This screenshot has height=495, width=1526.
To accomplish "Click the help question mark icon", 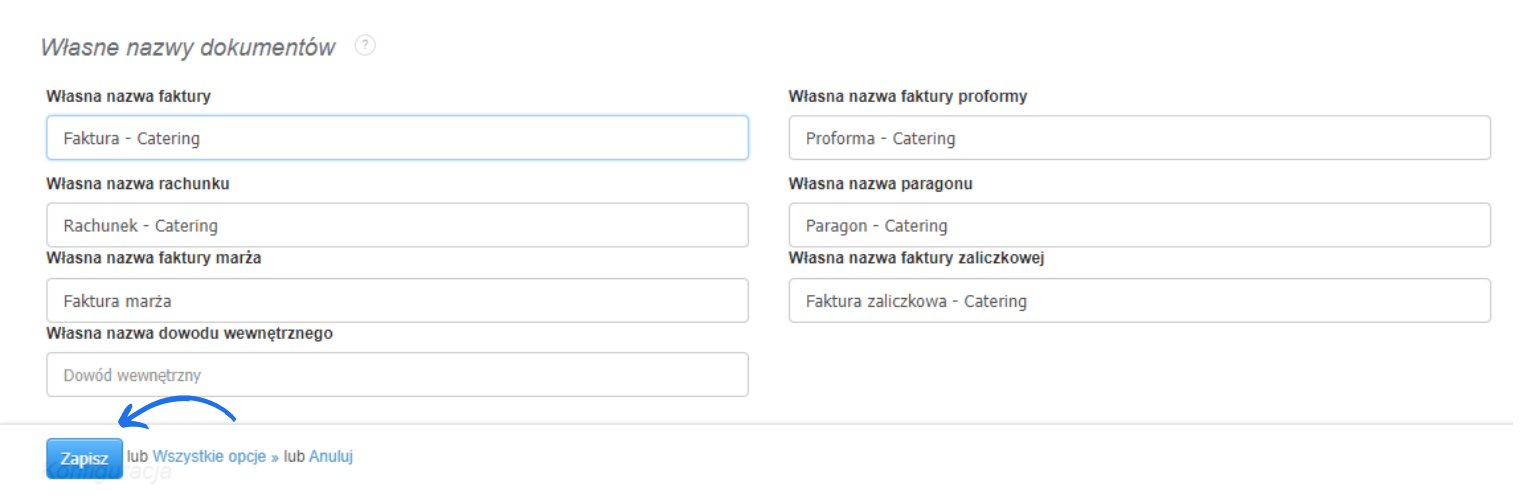I will (x=365, y=45).
